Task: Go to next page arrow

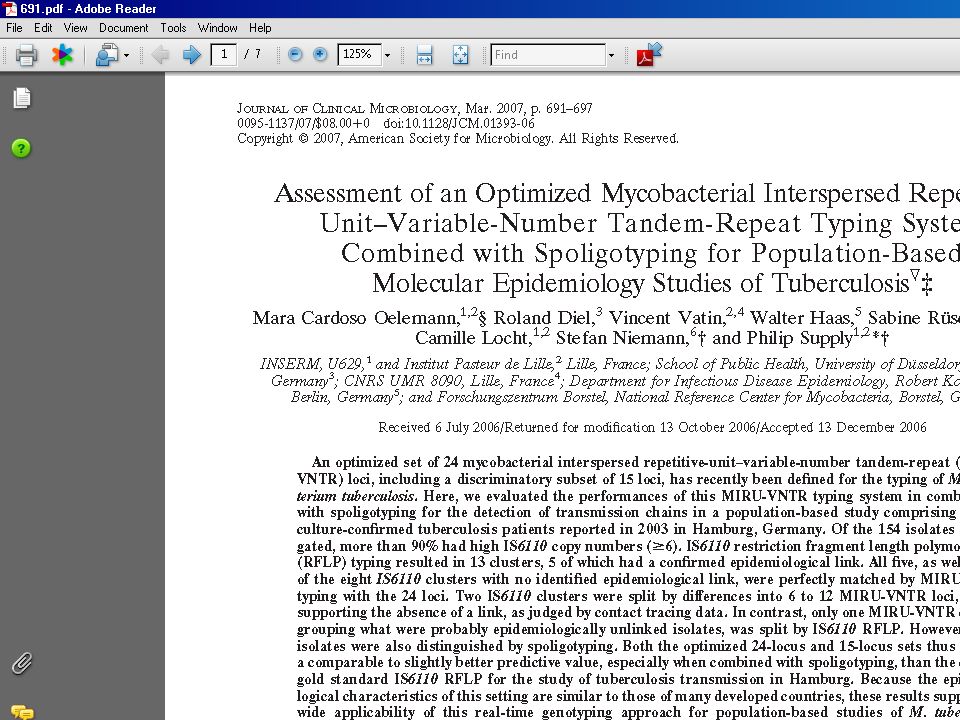Action: (192, 55)
